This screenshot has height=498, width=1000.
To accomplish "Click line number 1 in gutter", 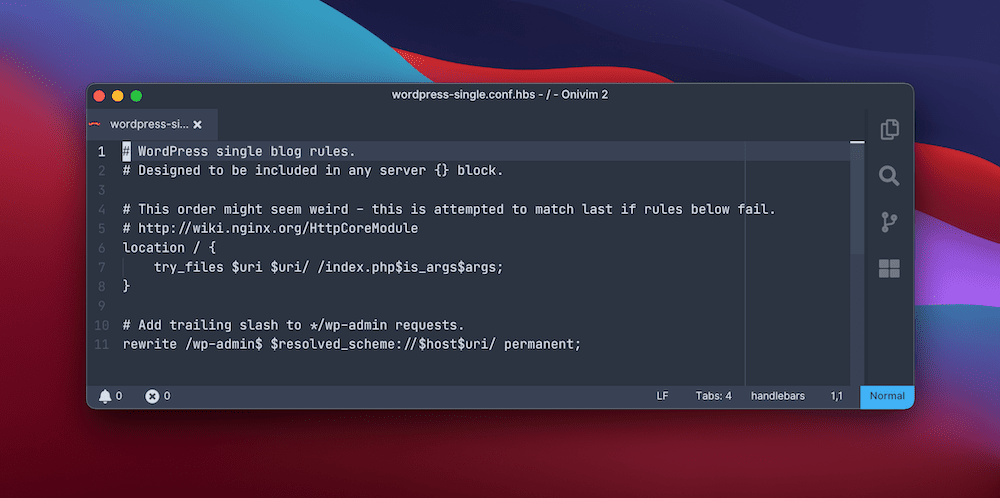I will [101, 152].
